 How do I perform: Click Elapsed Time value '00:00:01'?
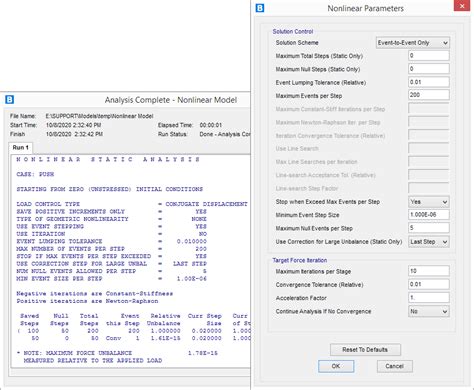[211, 125]
